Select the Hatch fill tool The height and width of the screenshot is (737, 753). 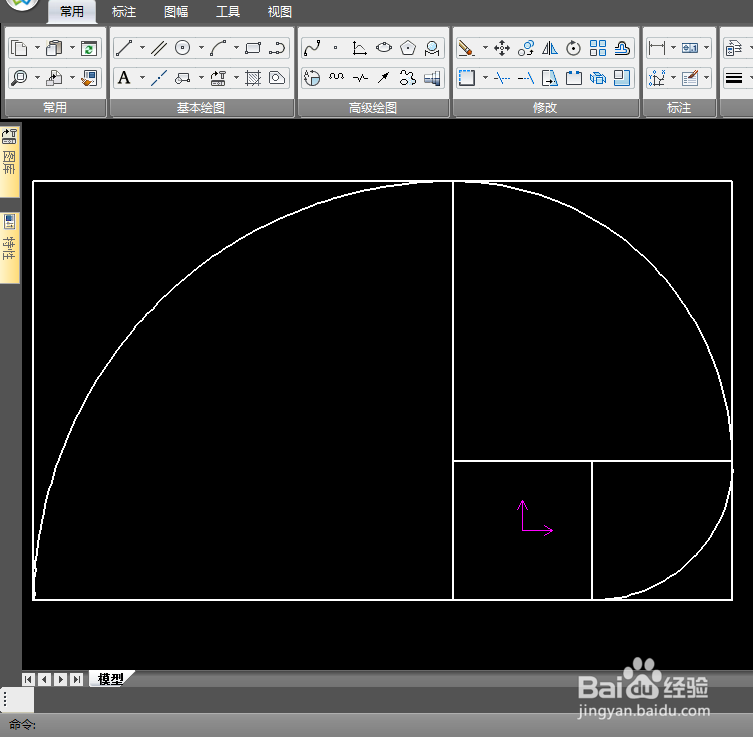click(253, 78)
